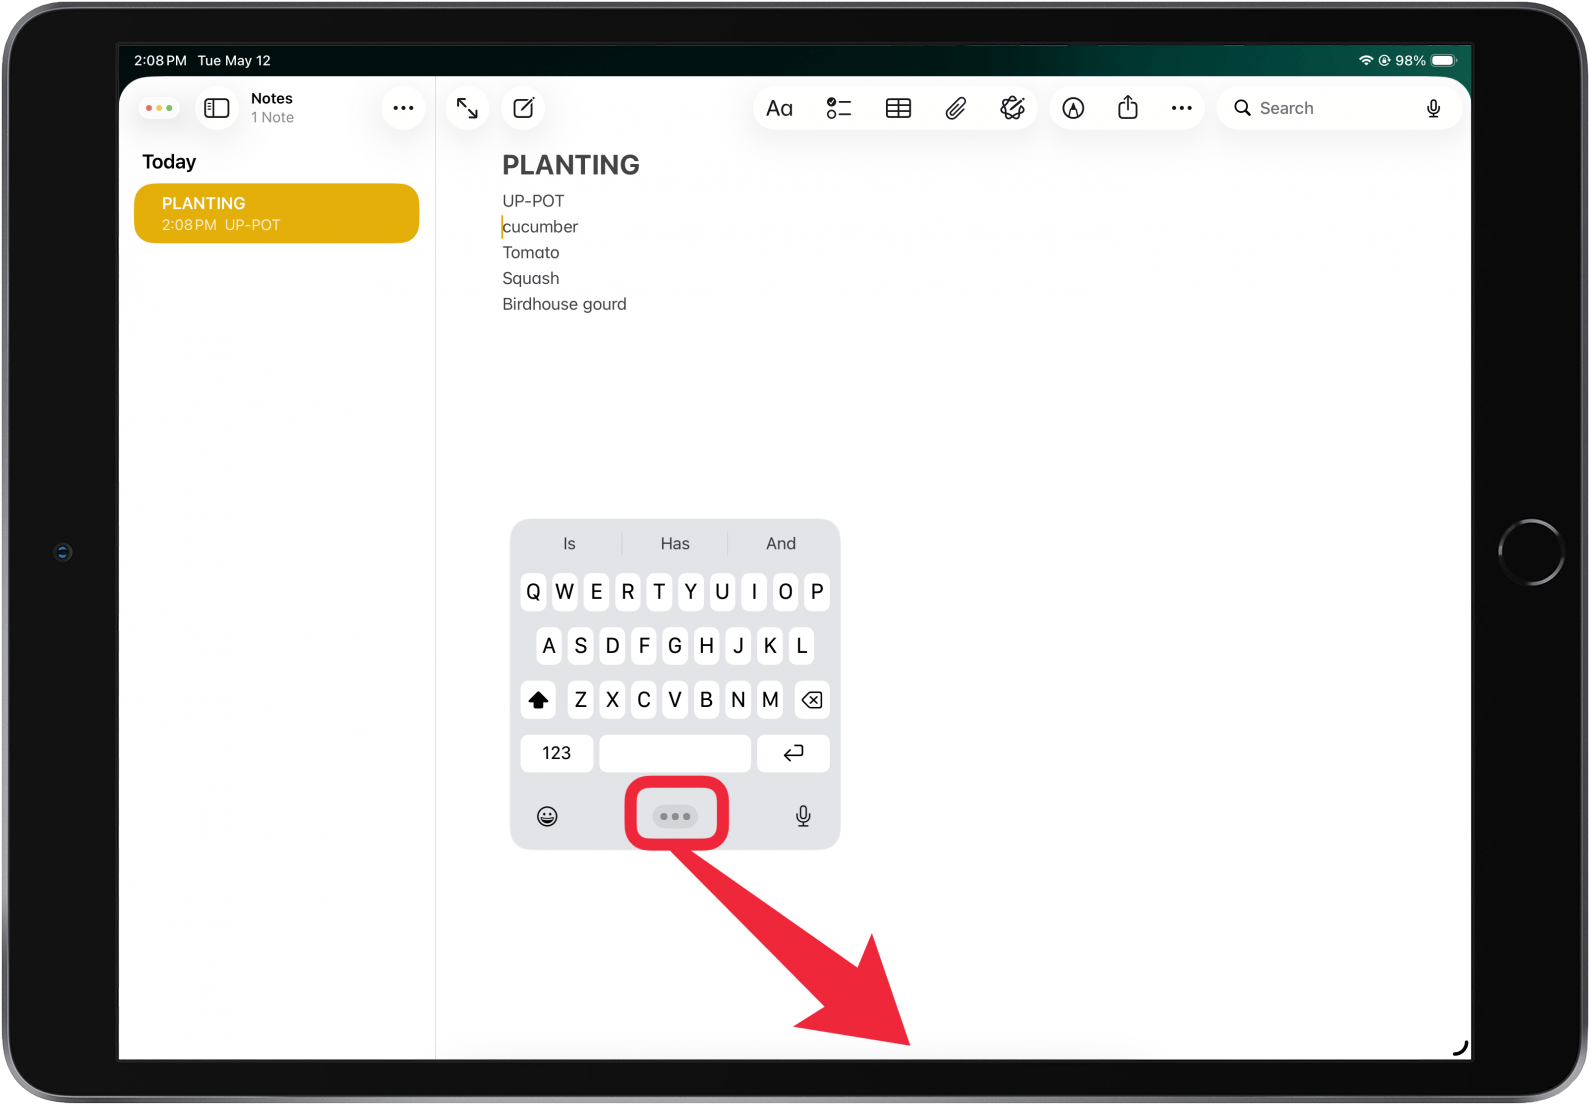Image resolution: width=1590 pixels, height=1105 pixels.
Task: Open the note toolbar more options ellipsis
Action: tap(1182, 108)
